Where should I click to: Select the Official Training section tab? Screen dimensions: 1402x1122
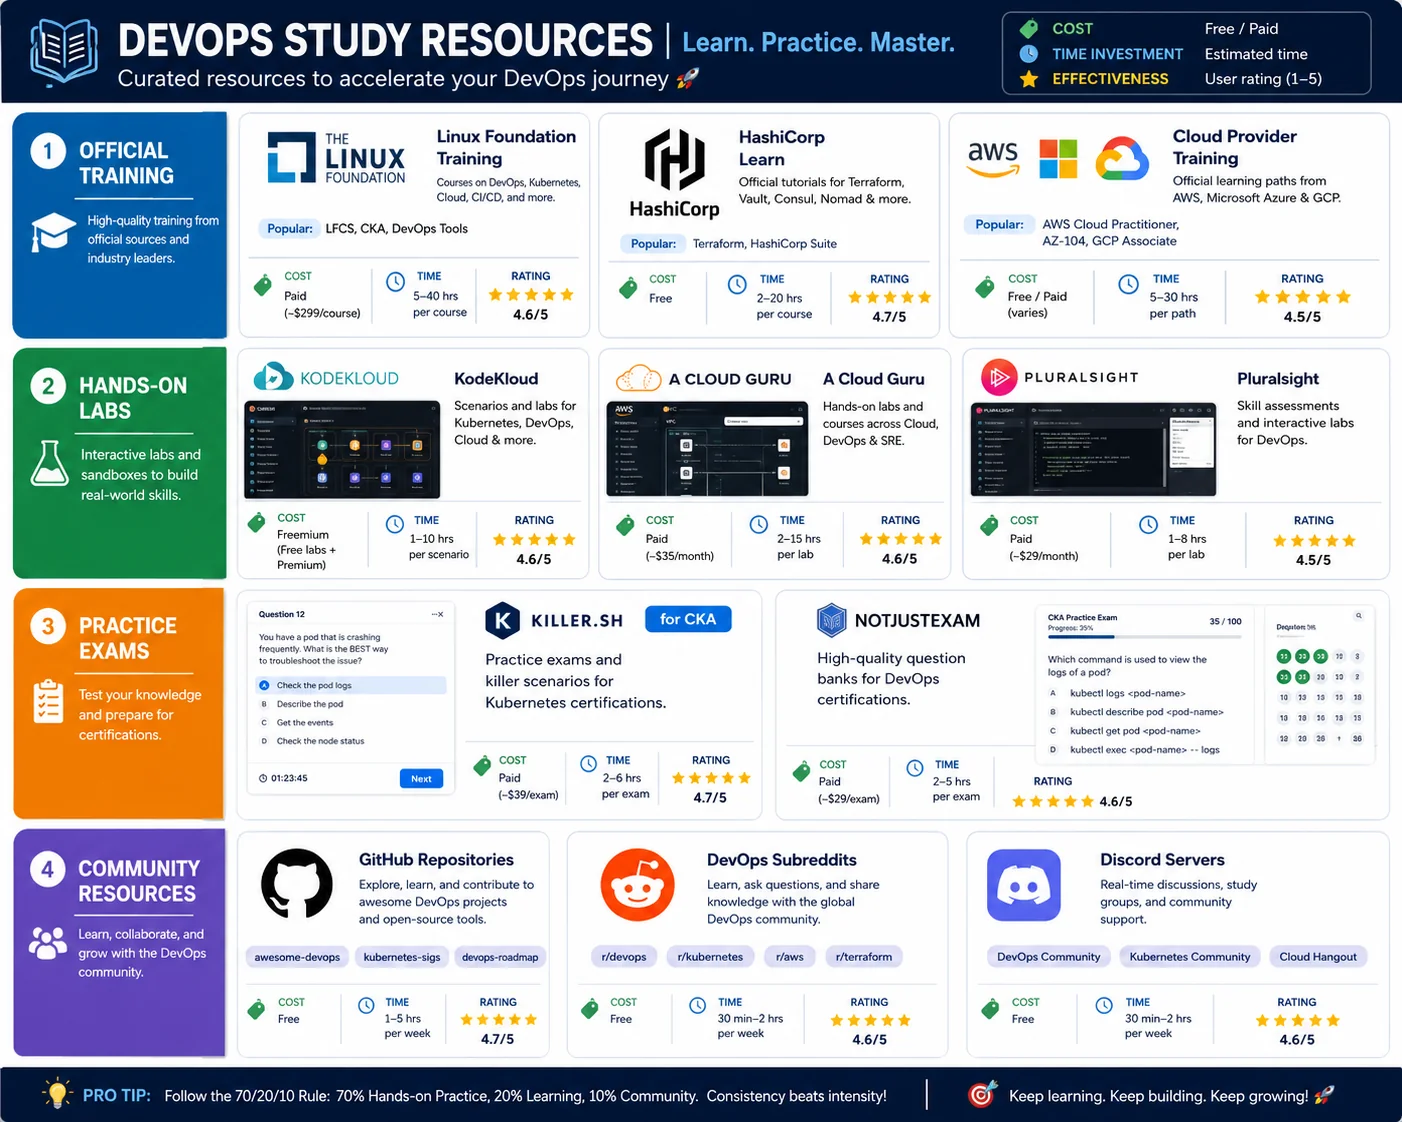click(119, 225)
